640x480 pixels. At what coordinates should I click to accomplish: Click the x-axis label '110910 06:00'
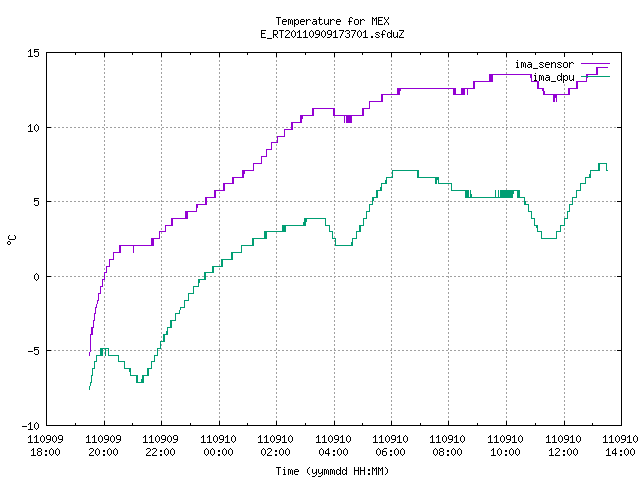[391, 446]
